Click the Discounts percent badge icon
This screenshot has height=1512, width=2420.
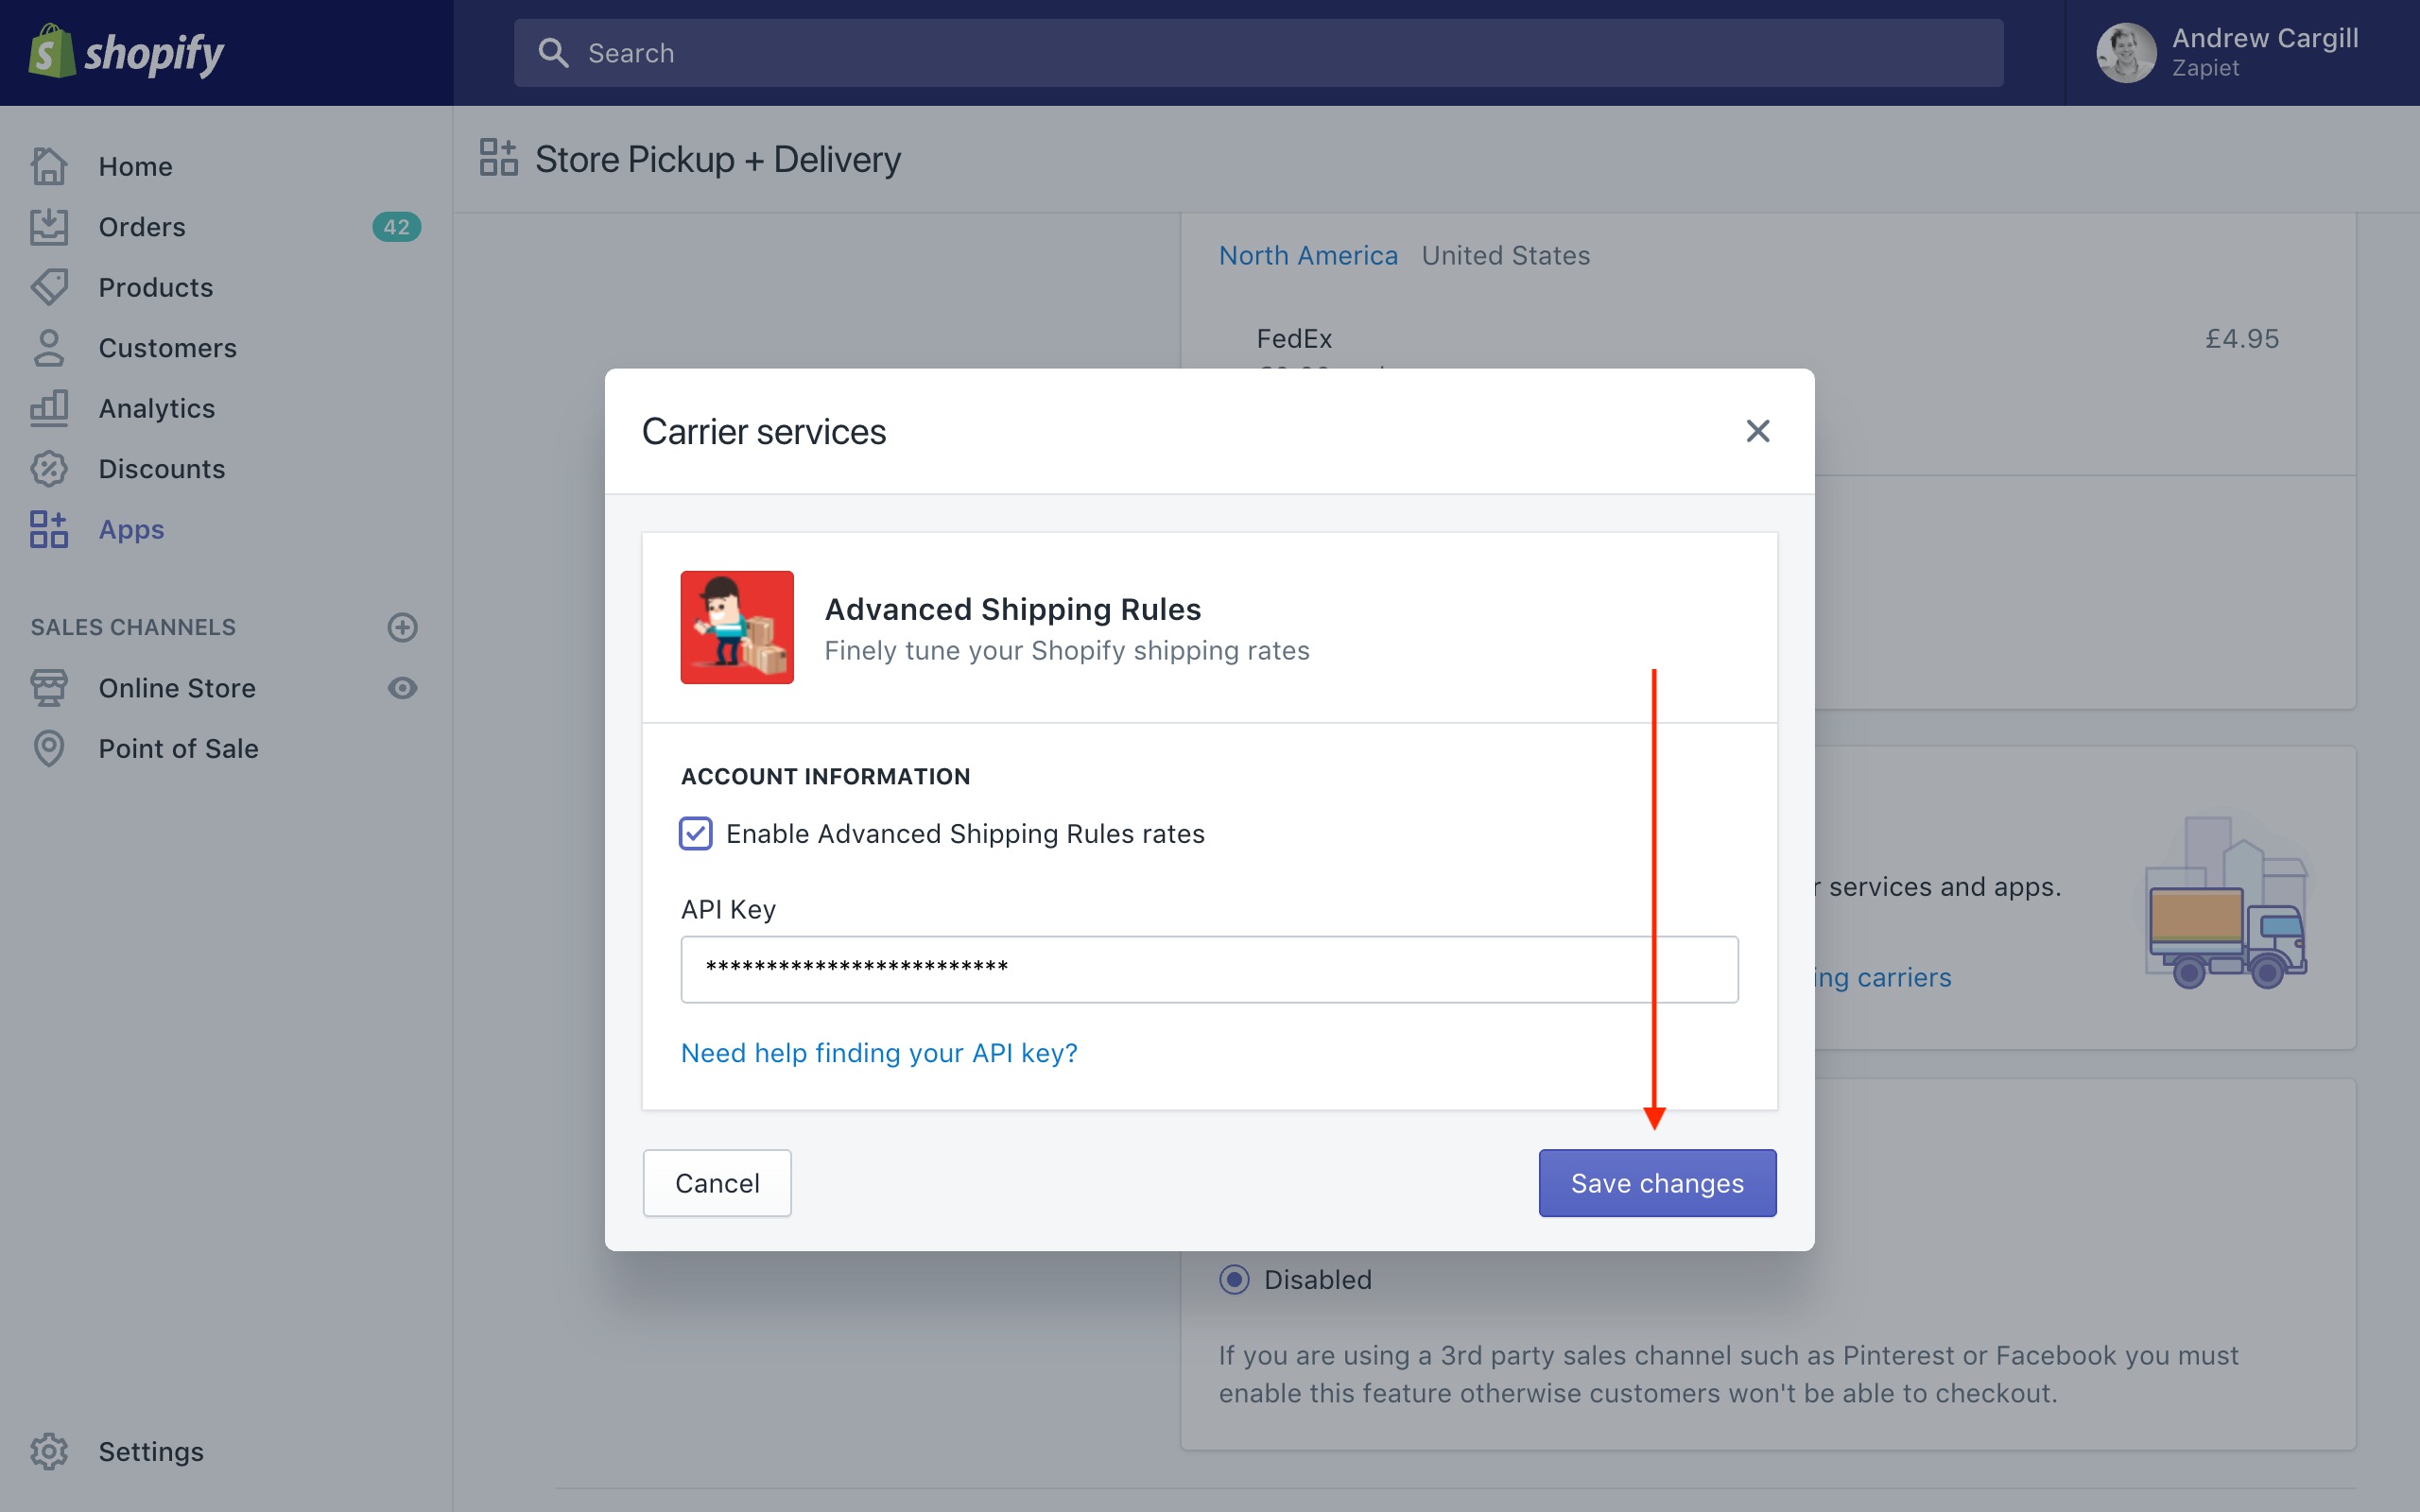(48, 469)
